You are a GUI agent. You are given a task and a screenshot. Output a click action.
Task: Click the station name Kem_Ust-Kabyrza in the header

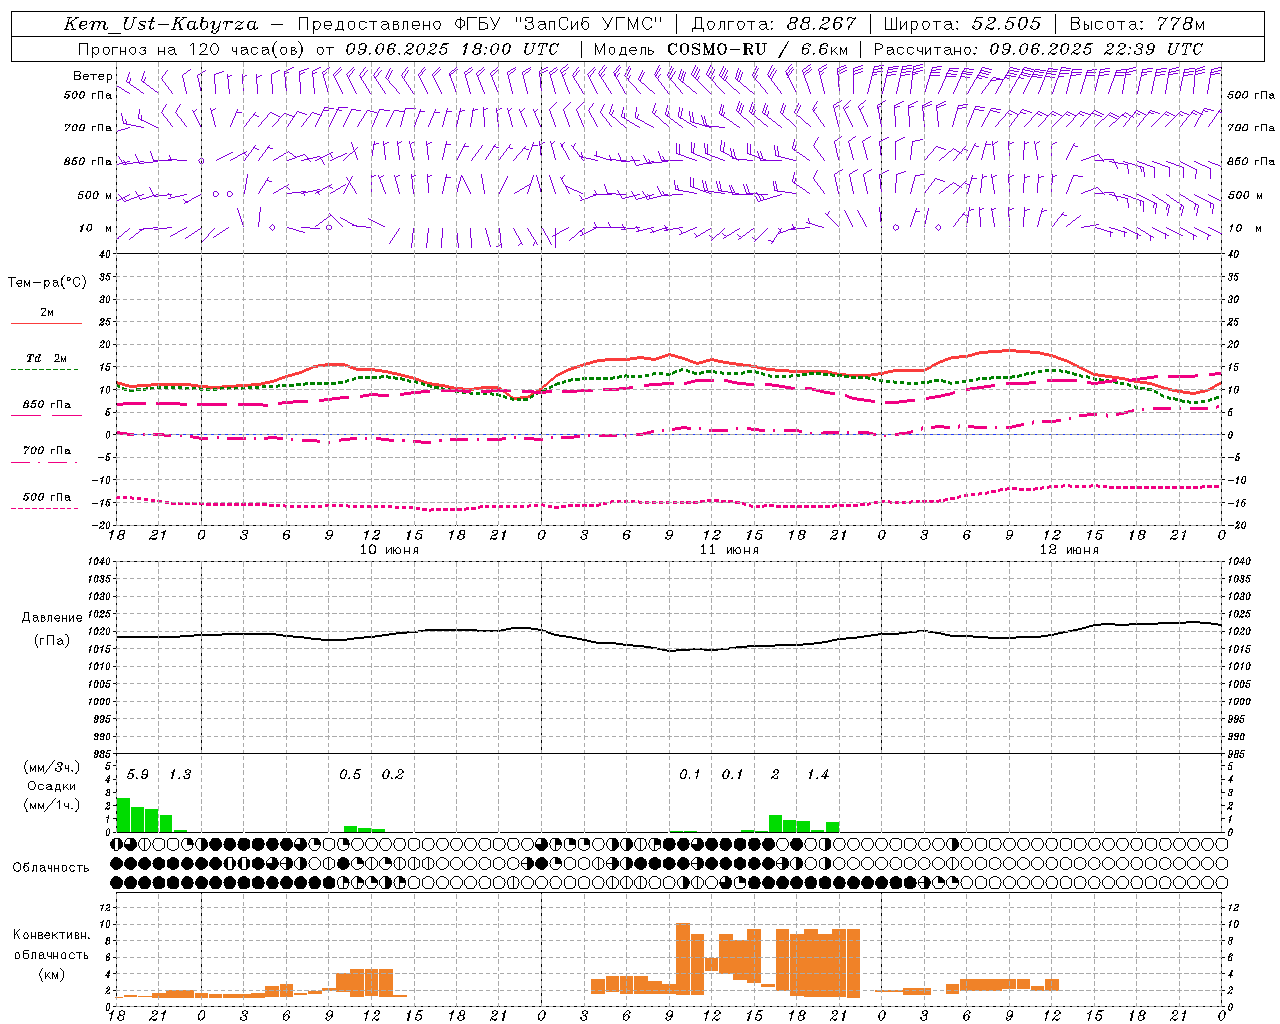pos(160,24)
